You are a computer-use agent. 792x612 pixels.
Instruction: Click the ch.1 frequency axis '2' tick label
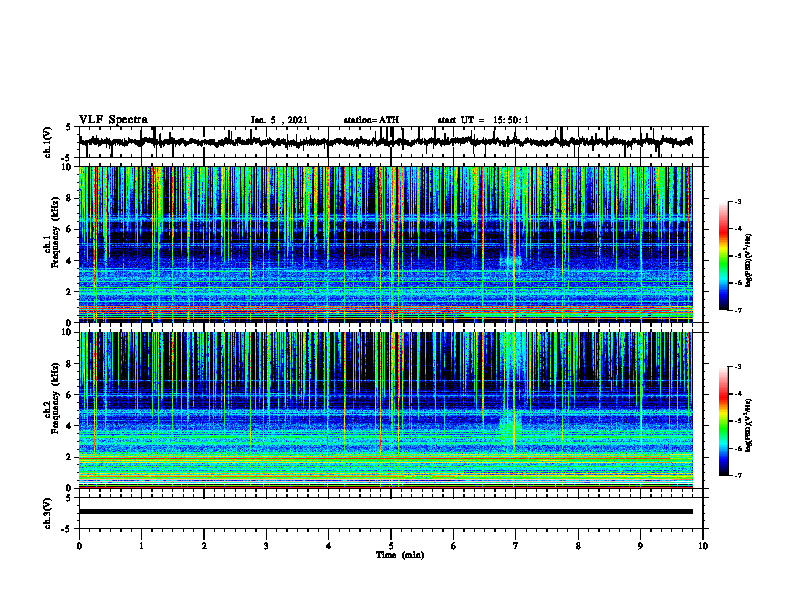point(71,292)
